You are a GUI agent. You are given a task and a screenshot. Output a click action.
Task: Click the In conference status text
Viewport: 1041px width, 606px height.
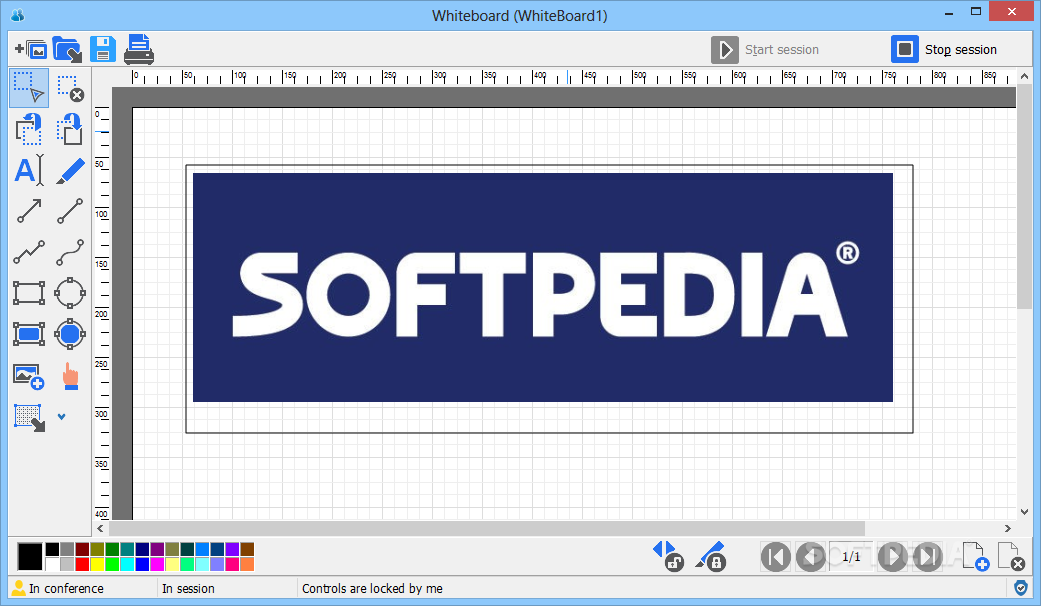coord(66,588)
